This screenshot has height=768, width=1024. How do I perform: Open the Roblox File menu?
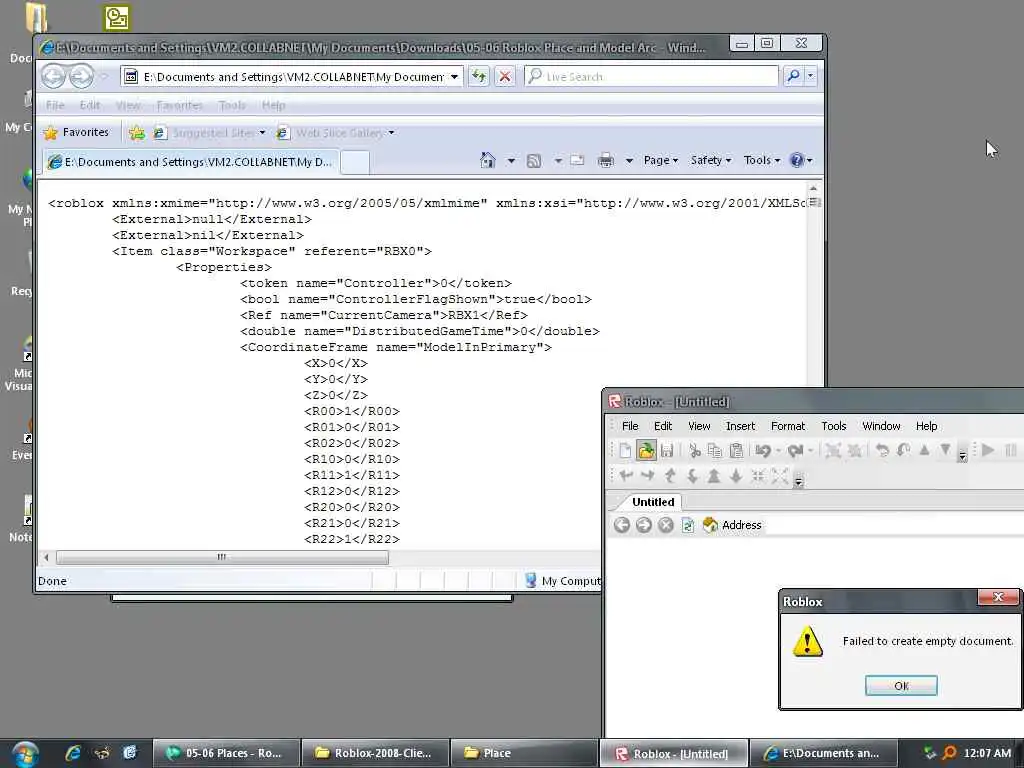[630, 426]
